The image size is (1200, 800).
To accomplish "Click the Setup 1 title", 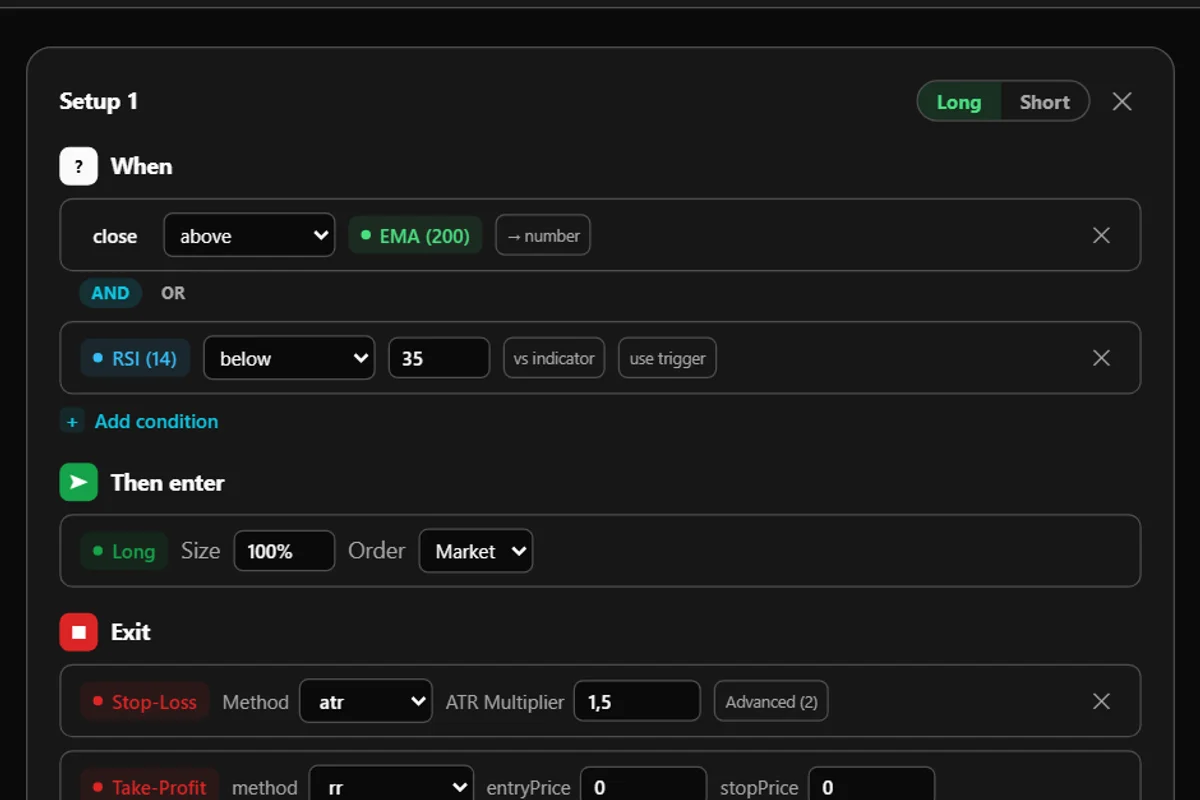I will point(98,101).
